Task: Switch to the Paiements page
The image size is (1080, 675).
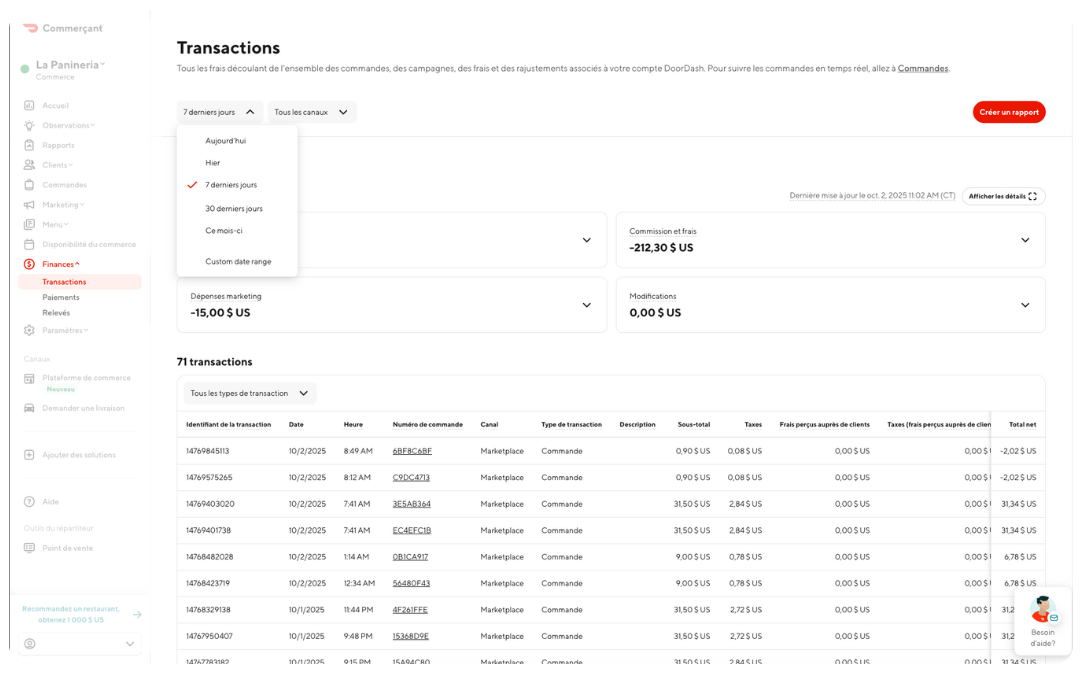Action: [x=62, y=296]
